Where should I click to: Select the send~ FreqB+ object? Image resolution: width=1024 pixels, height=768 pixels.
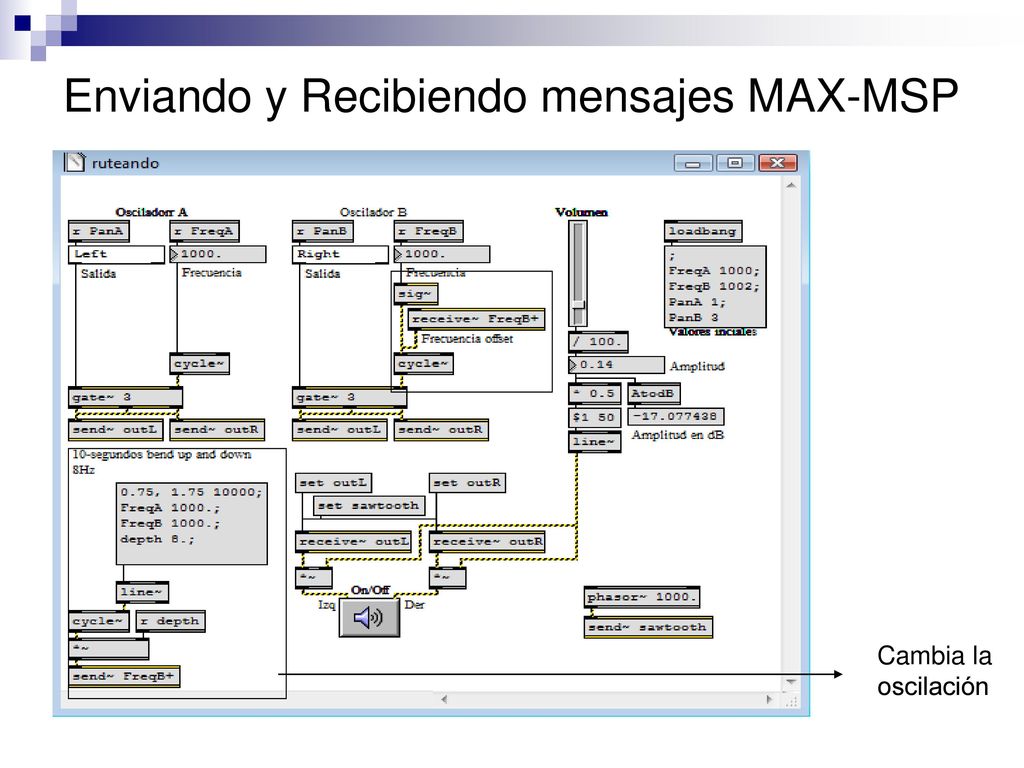[x=124, y=677]
